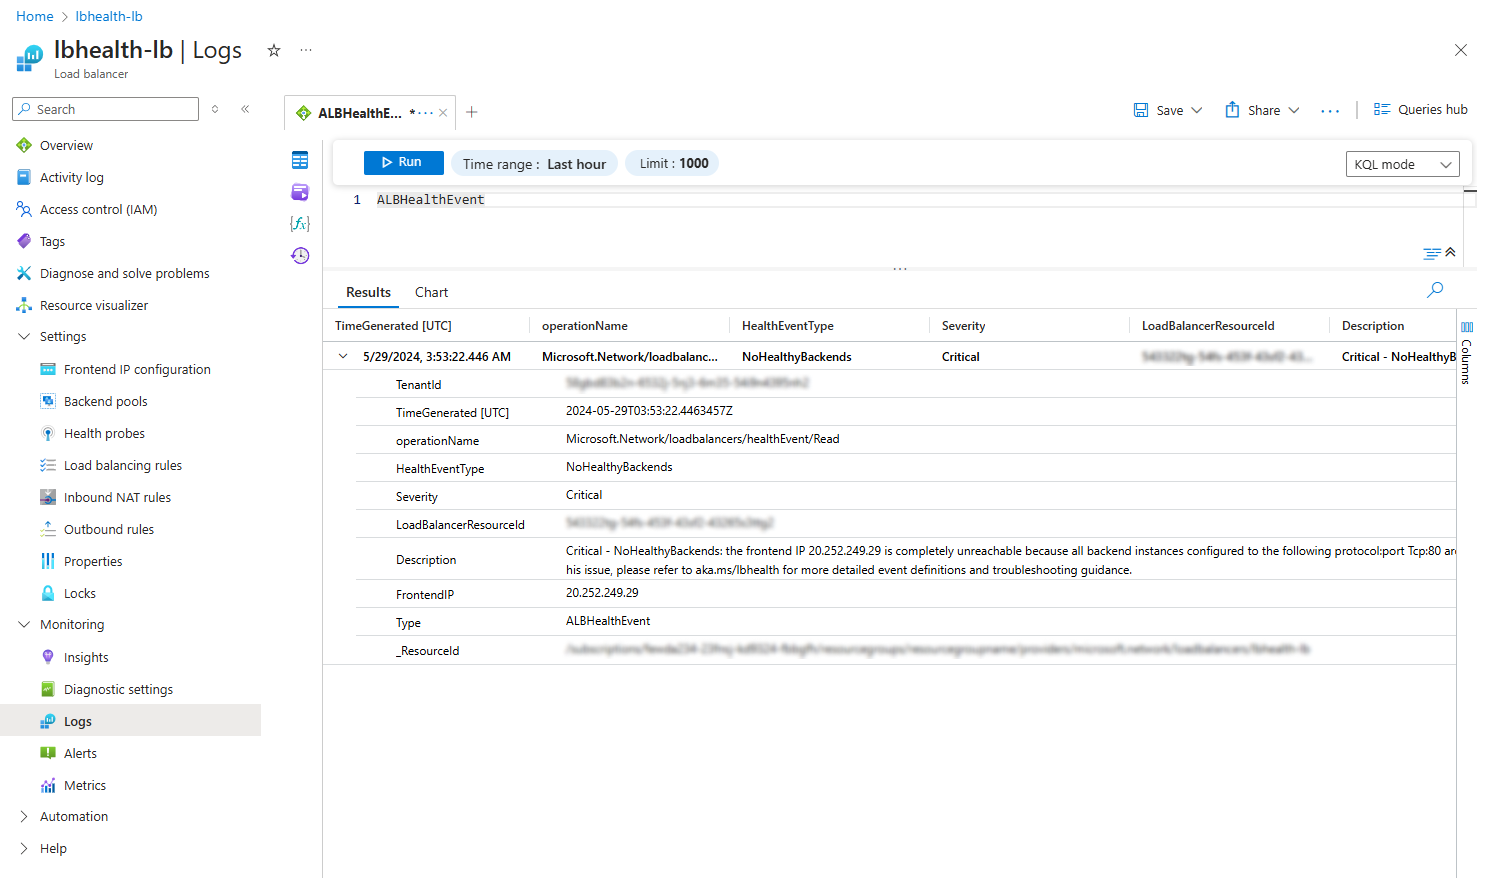Open Insights under Monitoring
1488x878 pixels.
[x=86, y=657]
